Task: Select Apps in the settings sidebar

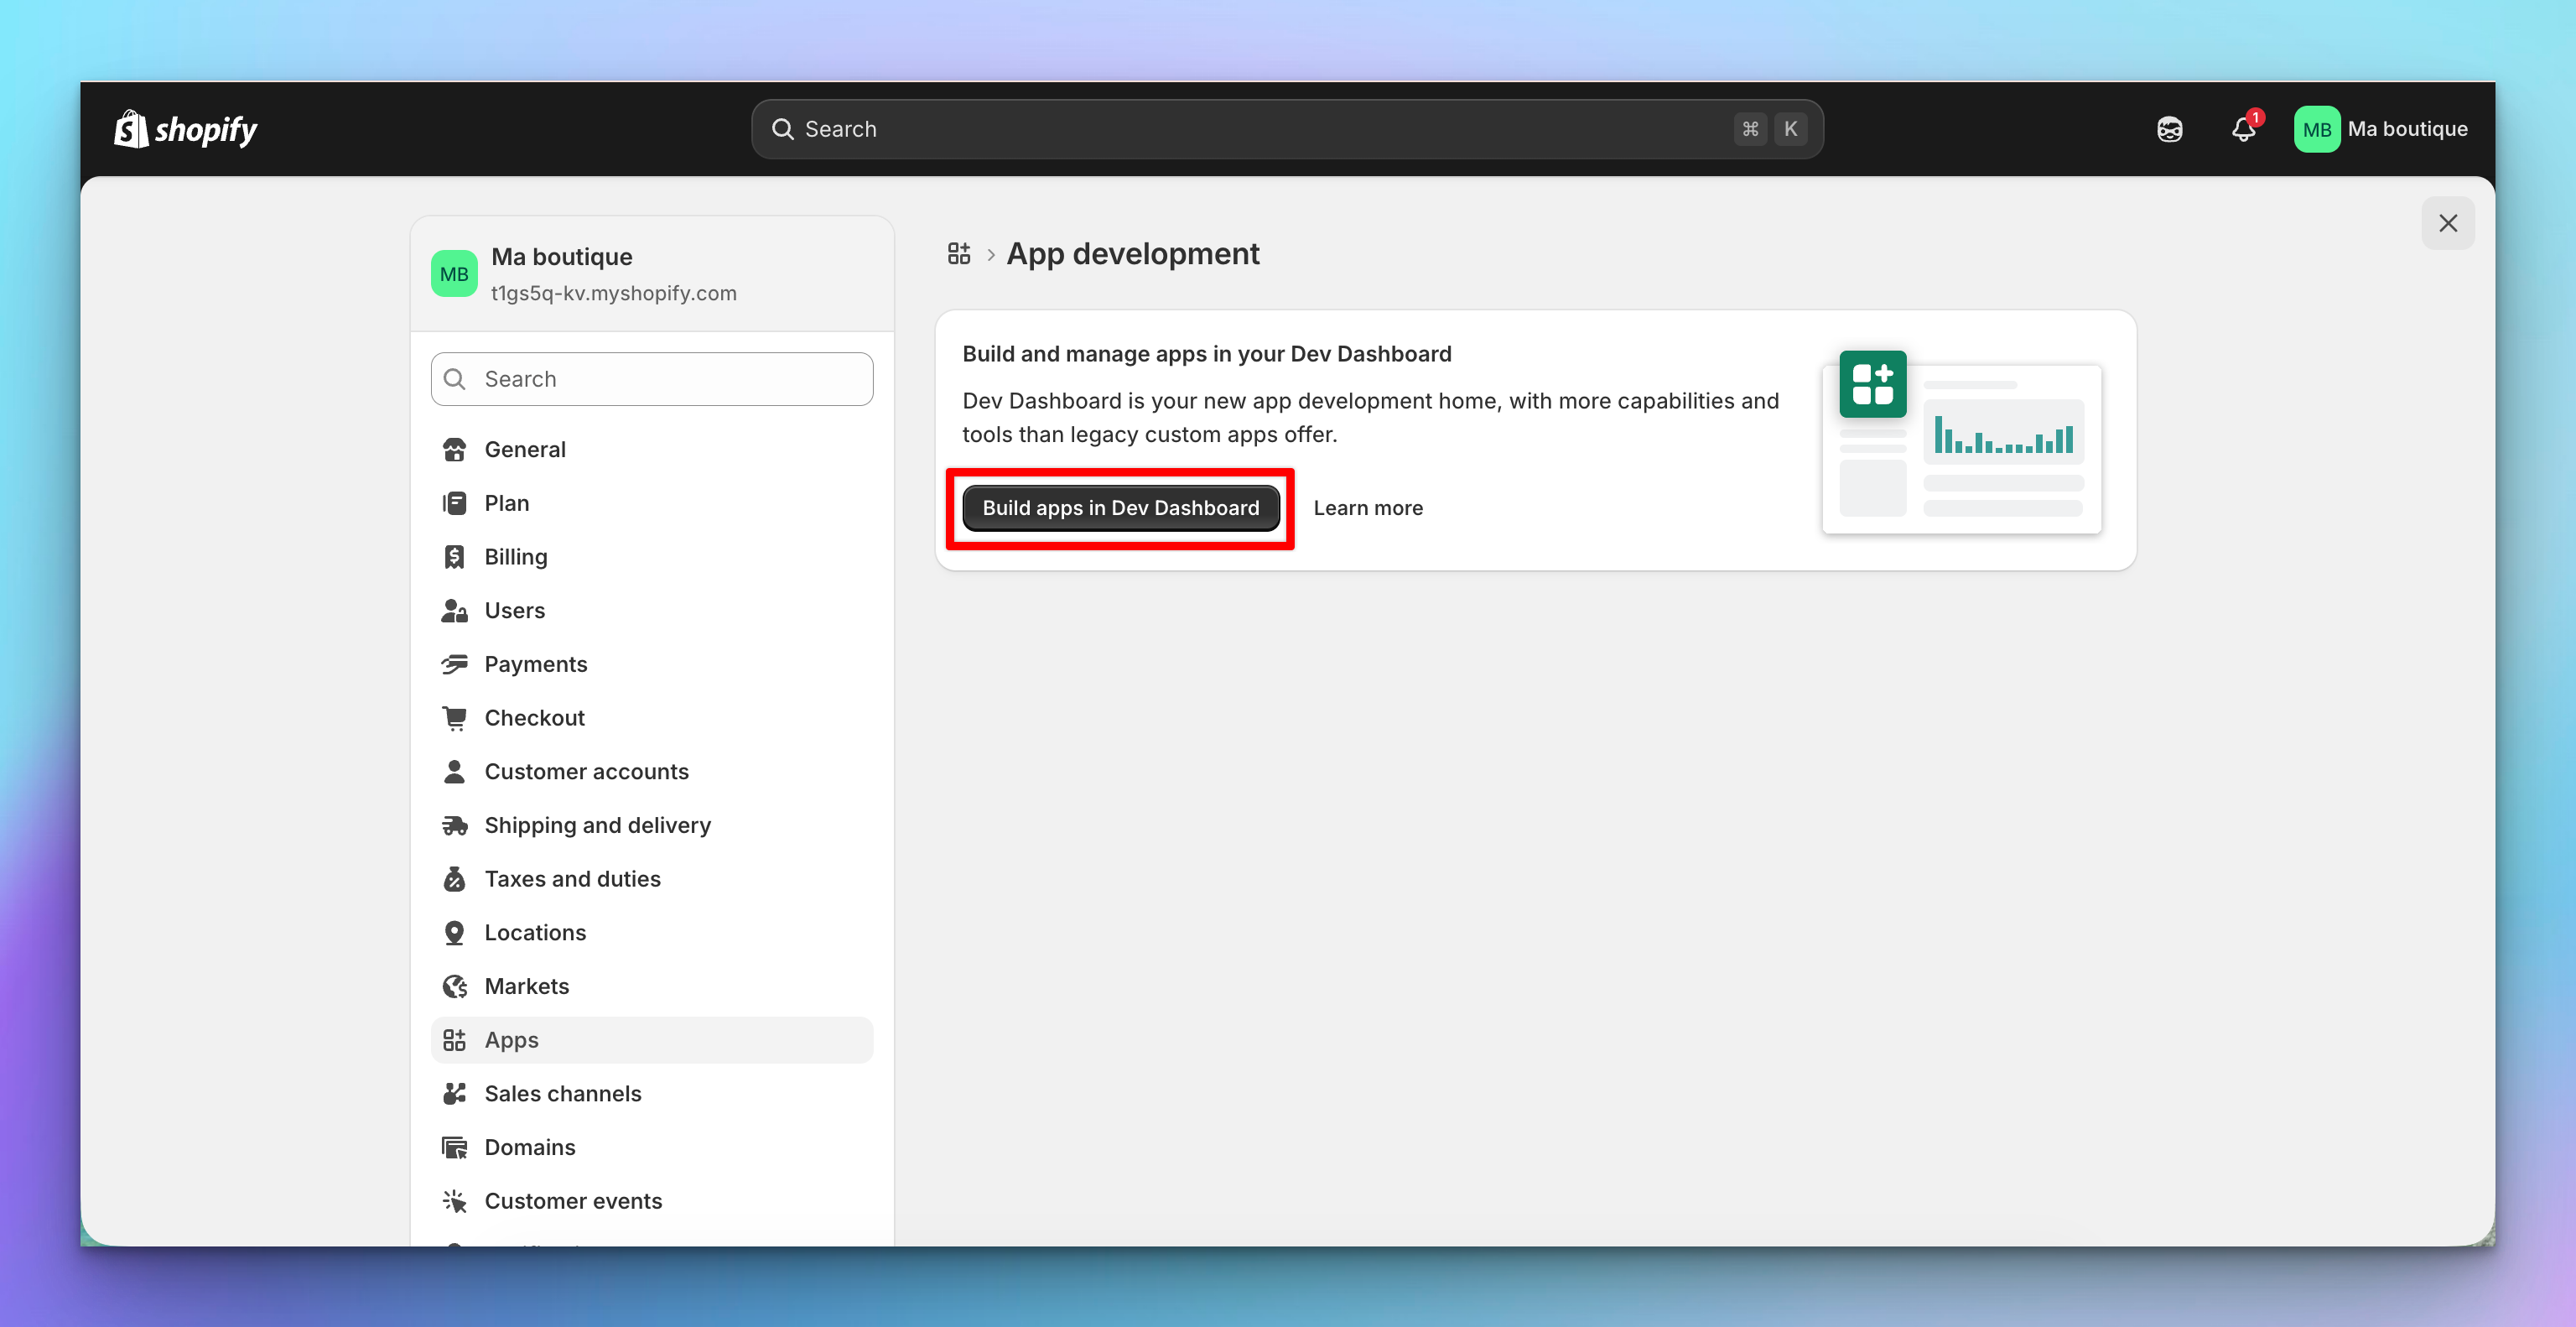Action: (x=652, y=1040)
